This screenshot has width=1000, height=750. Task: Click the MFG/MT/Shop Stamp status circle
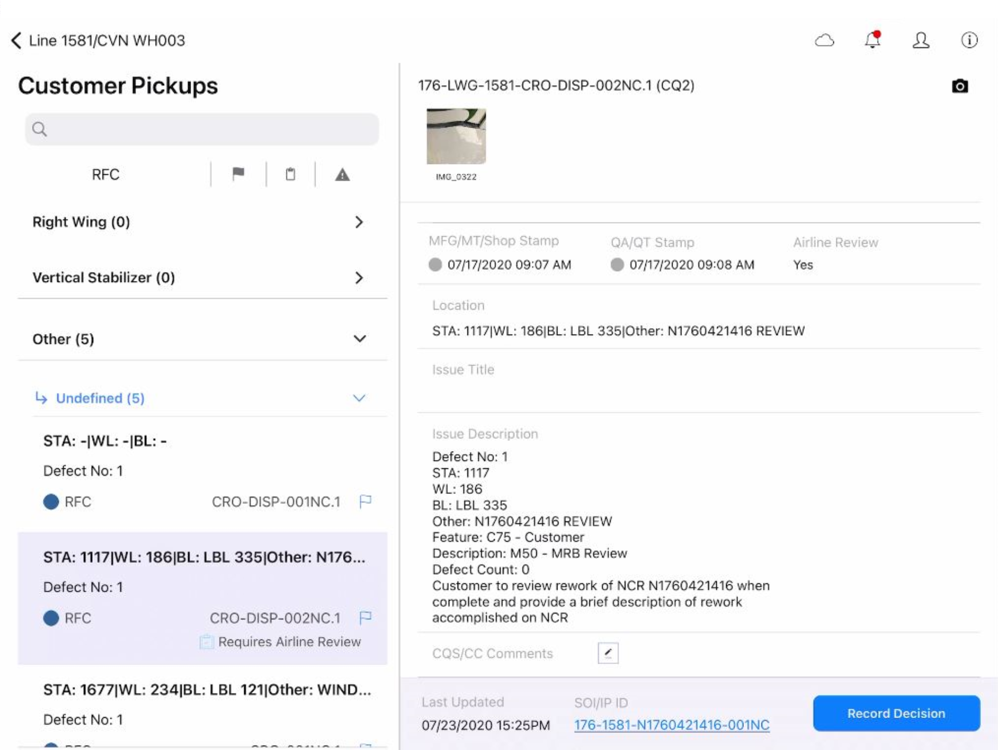click(x=435, y=265)
